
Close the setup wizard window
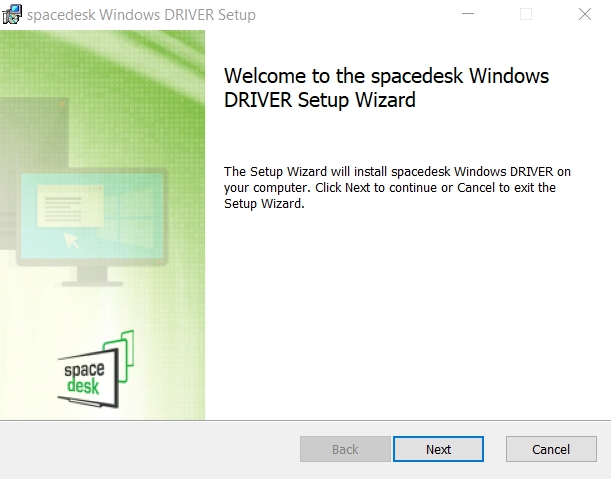(x=585, y=14)
